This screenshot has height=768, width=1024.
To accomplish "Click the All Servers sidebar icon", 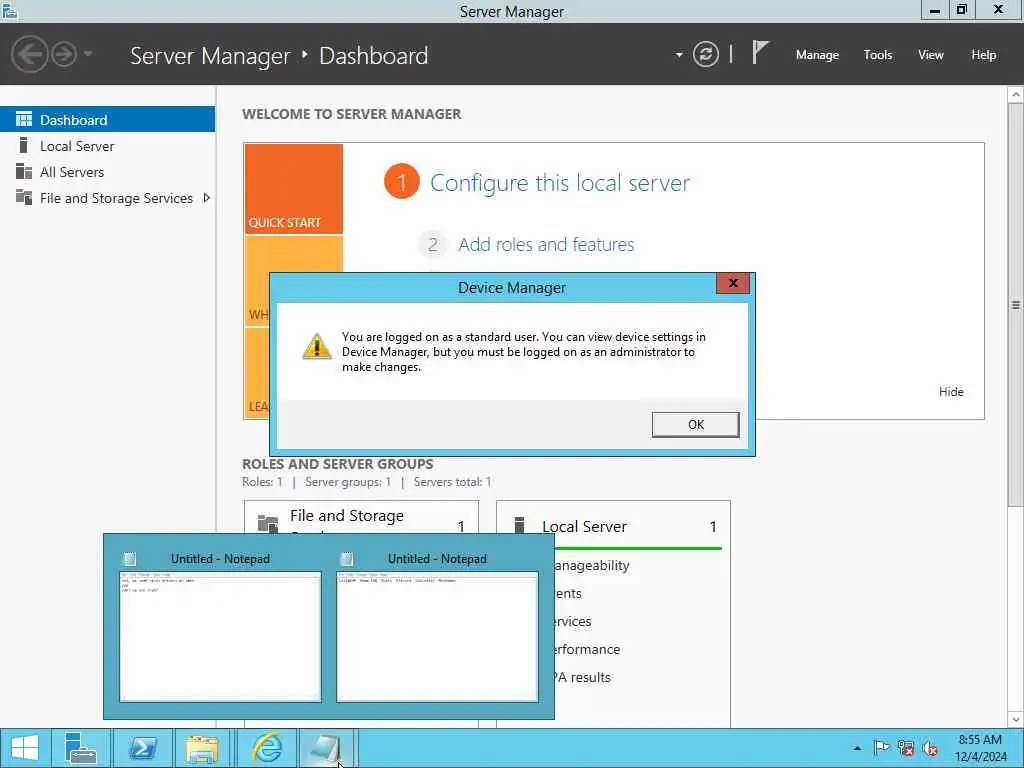I will click(x=24, y=171).
